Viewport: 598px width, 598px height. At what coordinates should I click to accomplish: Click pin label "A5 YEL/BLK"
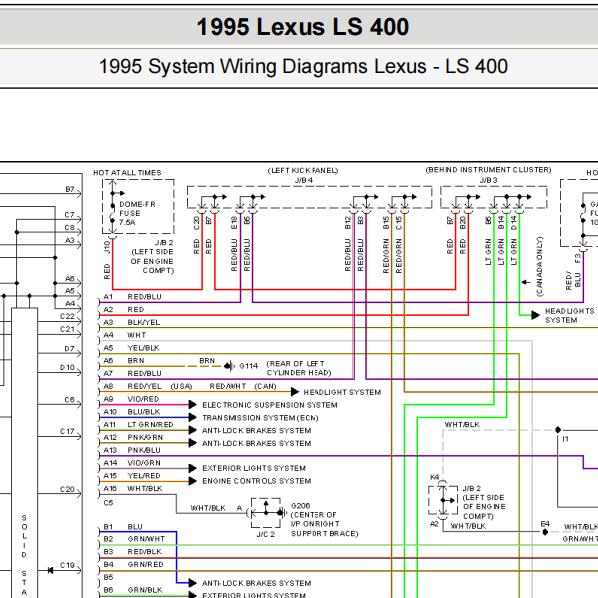[131, 348]
